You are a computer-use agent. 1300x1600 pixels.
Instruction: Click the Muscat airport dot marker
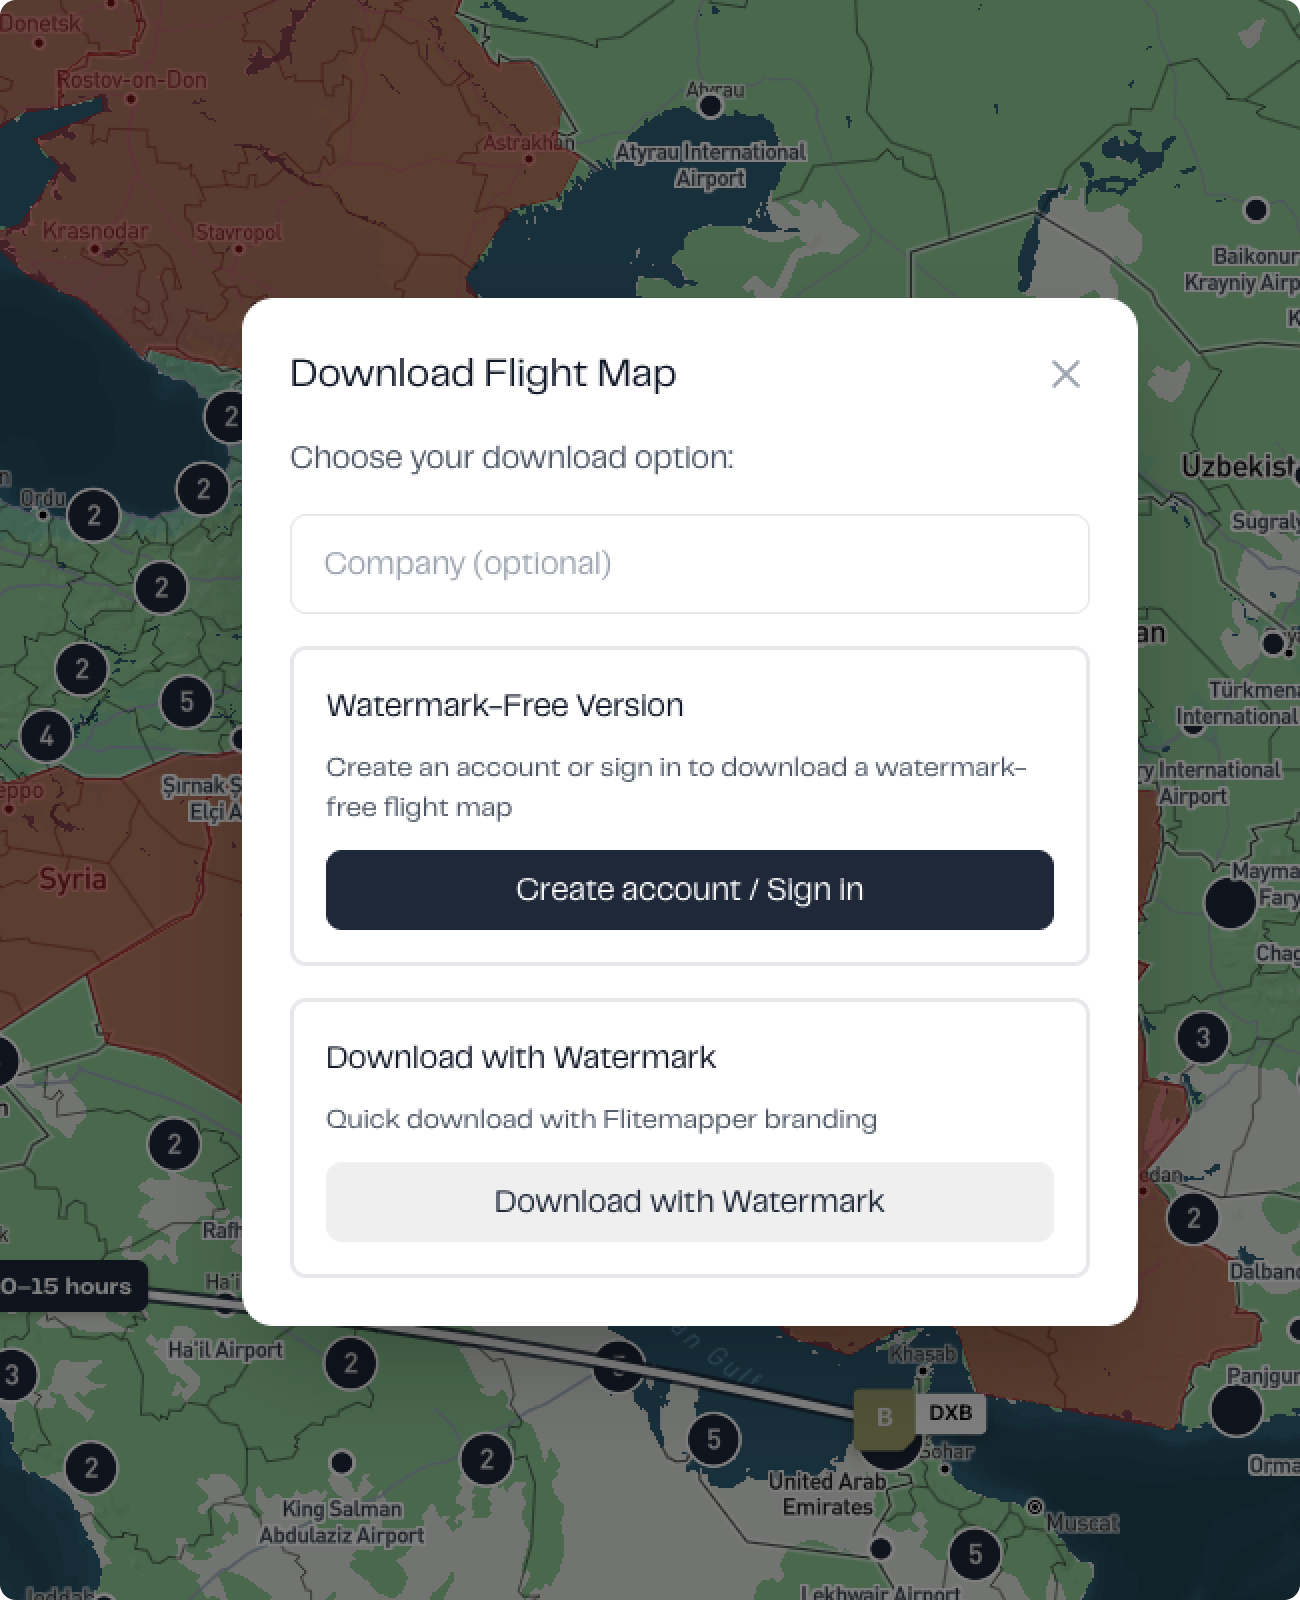(1035, 1507)
